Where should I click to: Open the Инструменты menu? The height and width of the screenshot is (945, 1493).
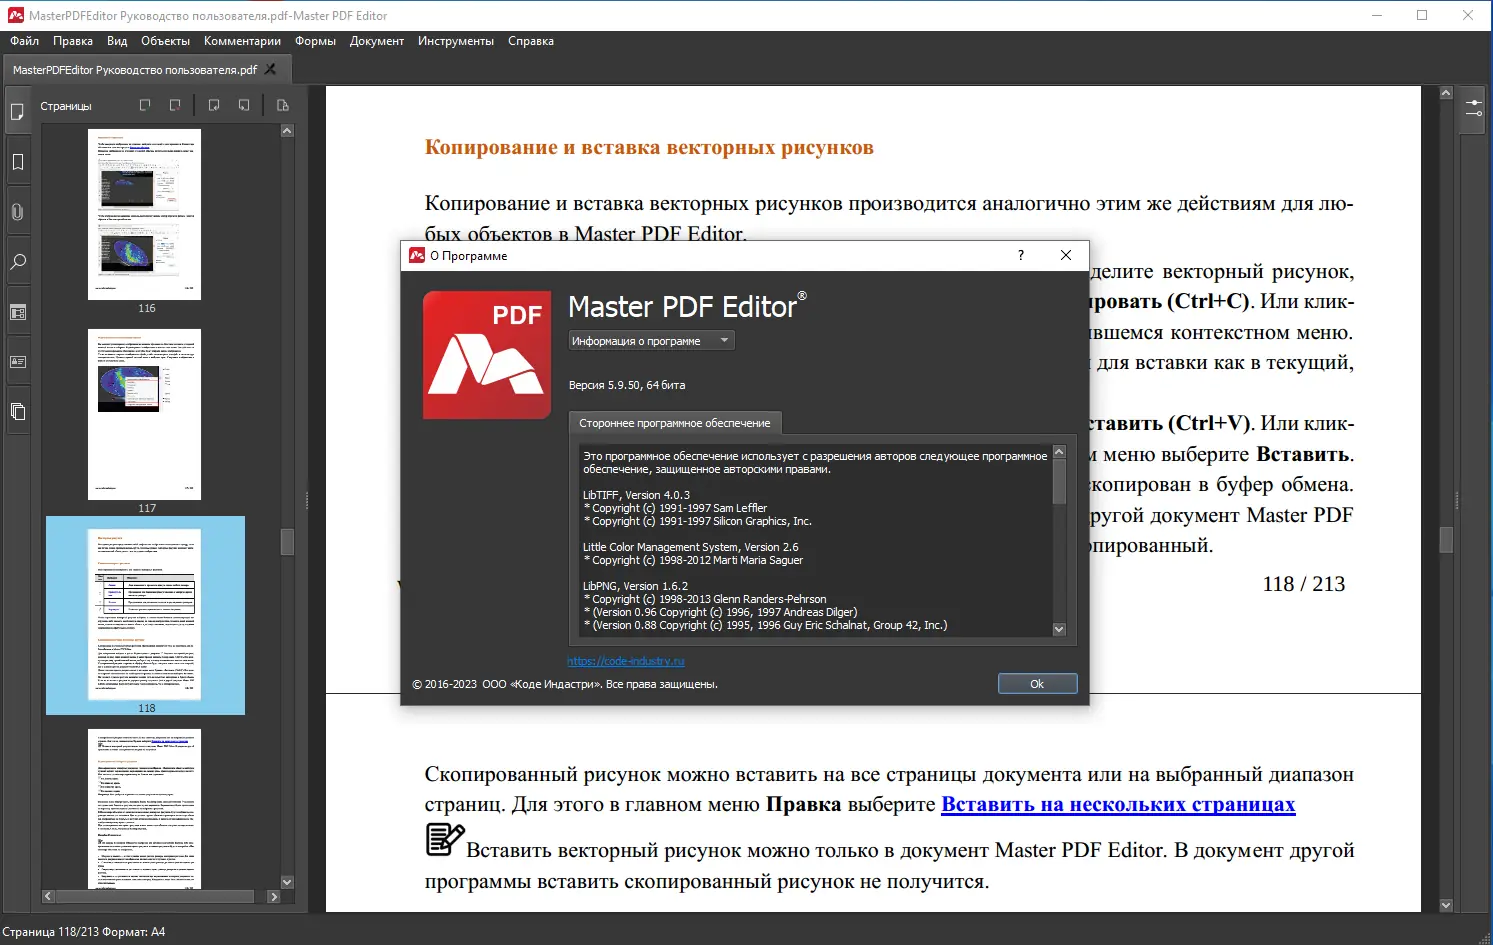456,41
